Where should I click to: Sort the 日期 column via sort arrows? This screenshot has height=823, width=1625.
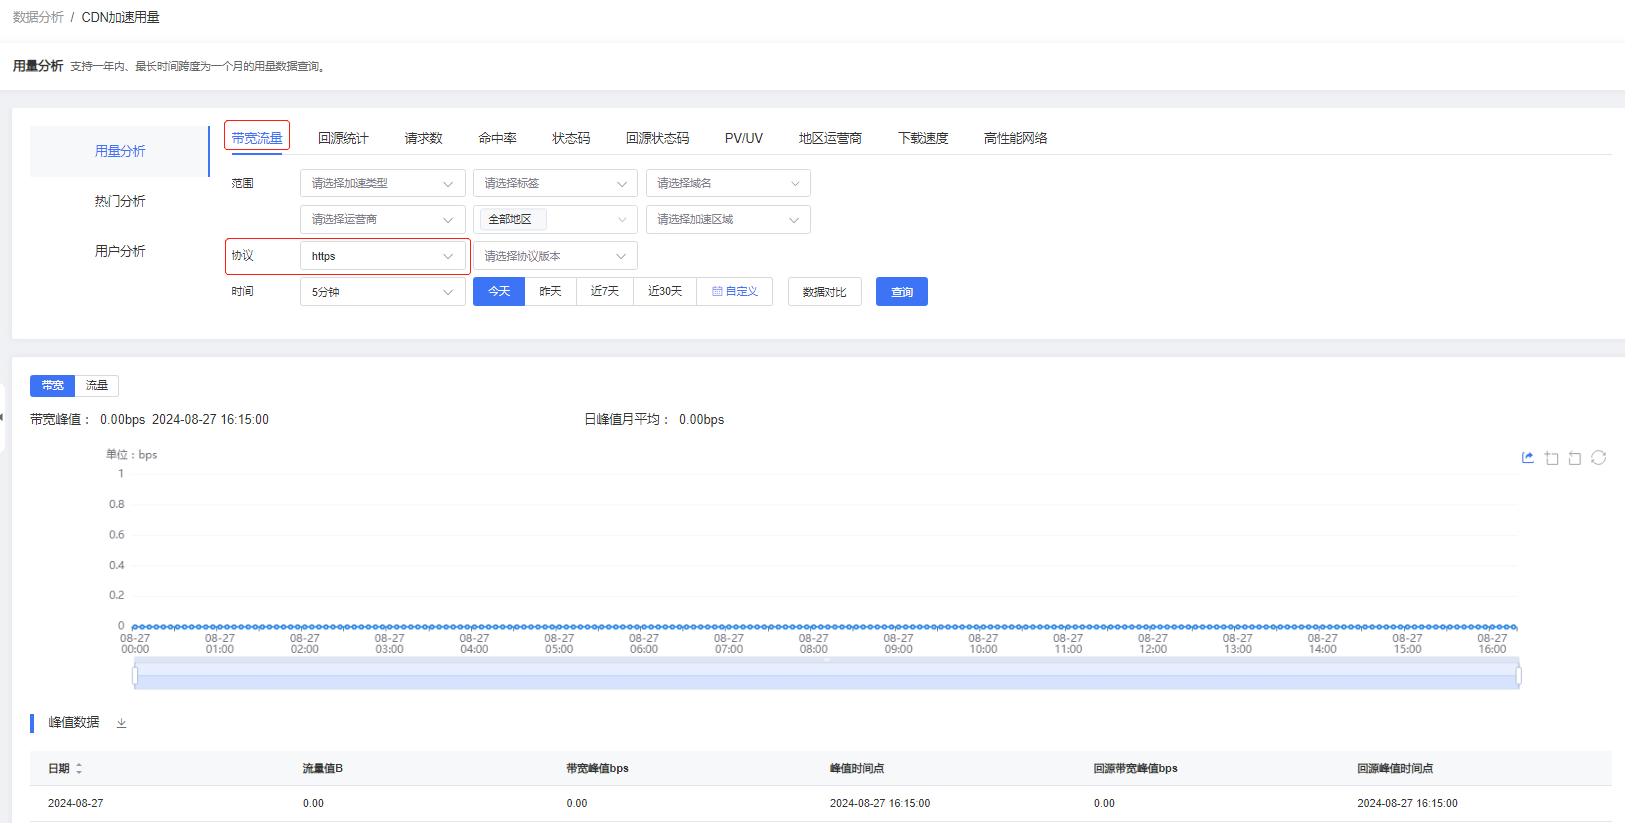click(x=79, y=769)
